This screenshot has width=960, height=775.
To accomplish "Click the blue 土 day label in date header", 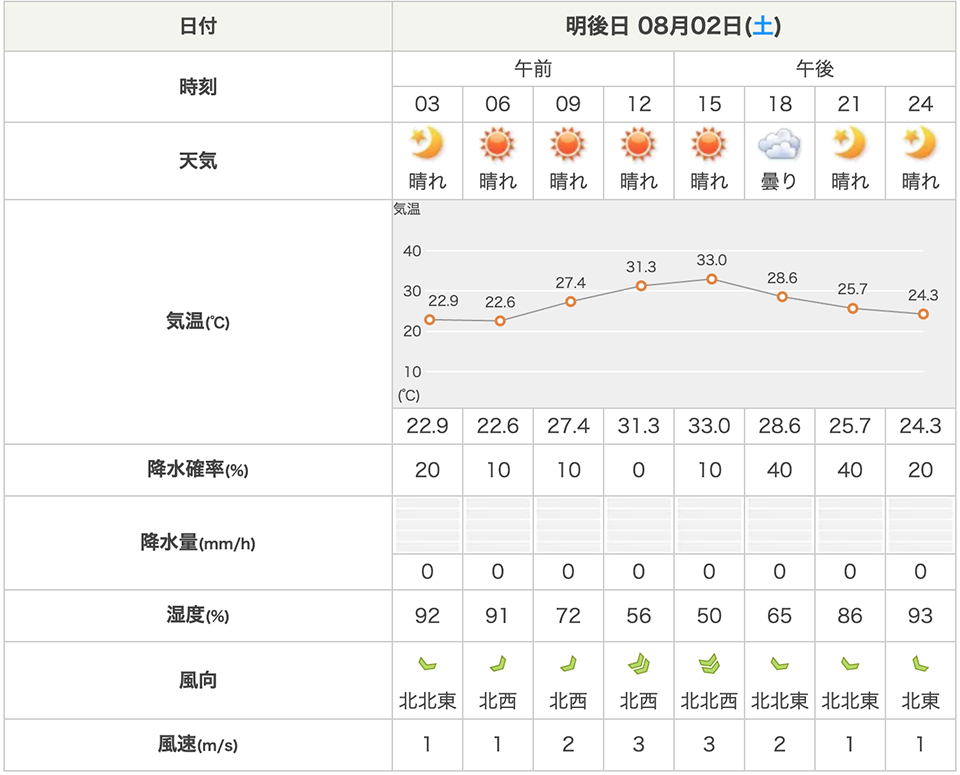I will pyautogui.click(x=762, y=26).
